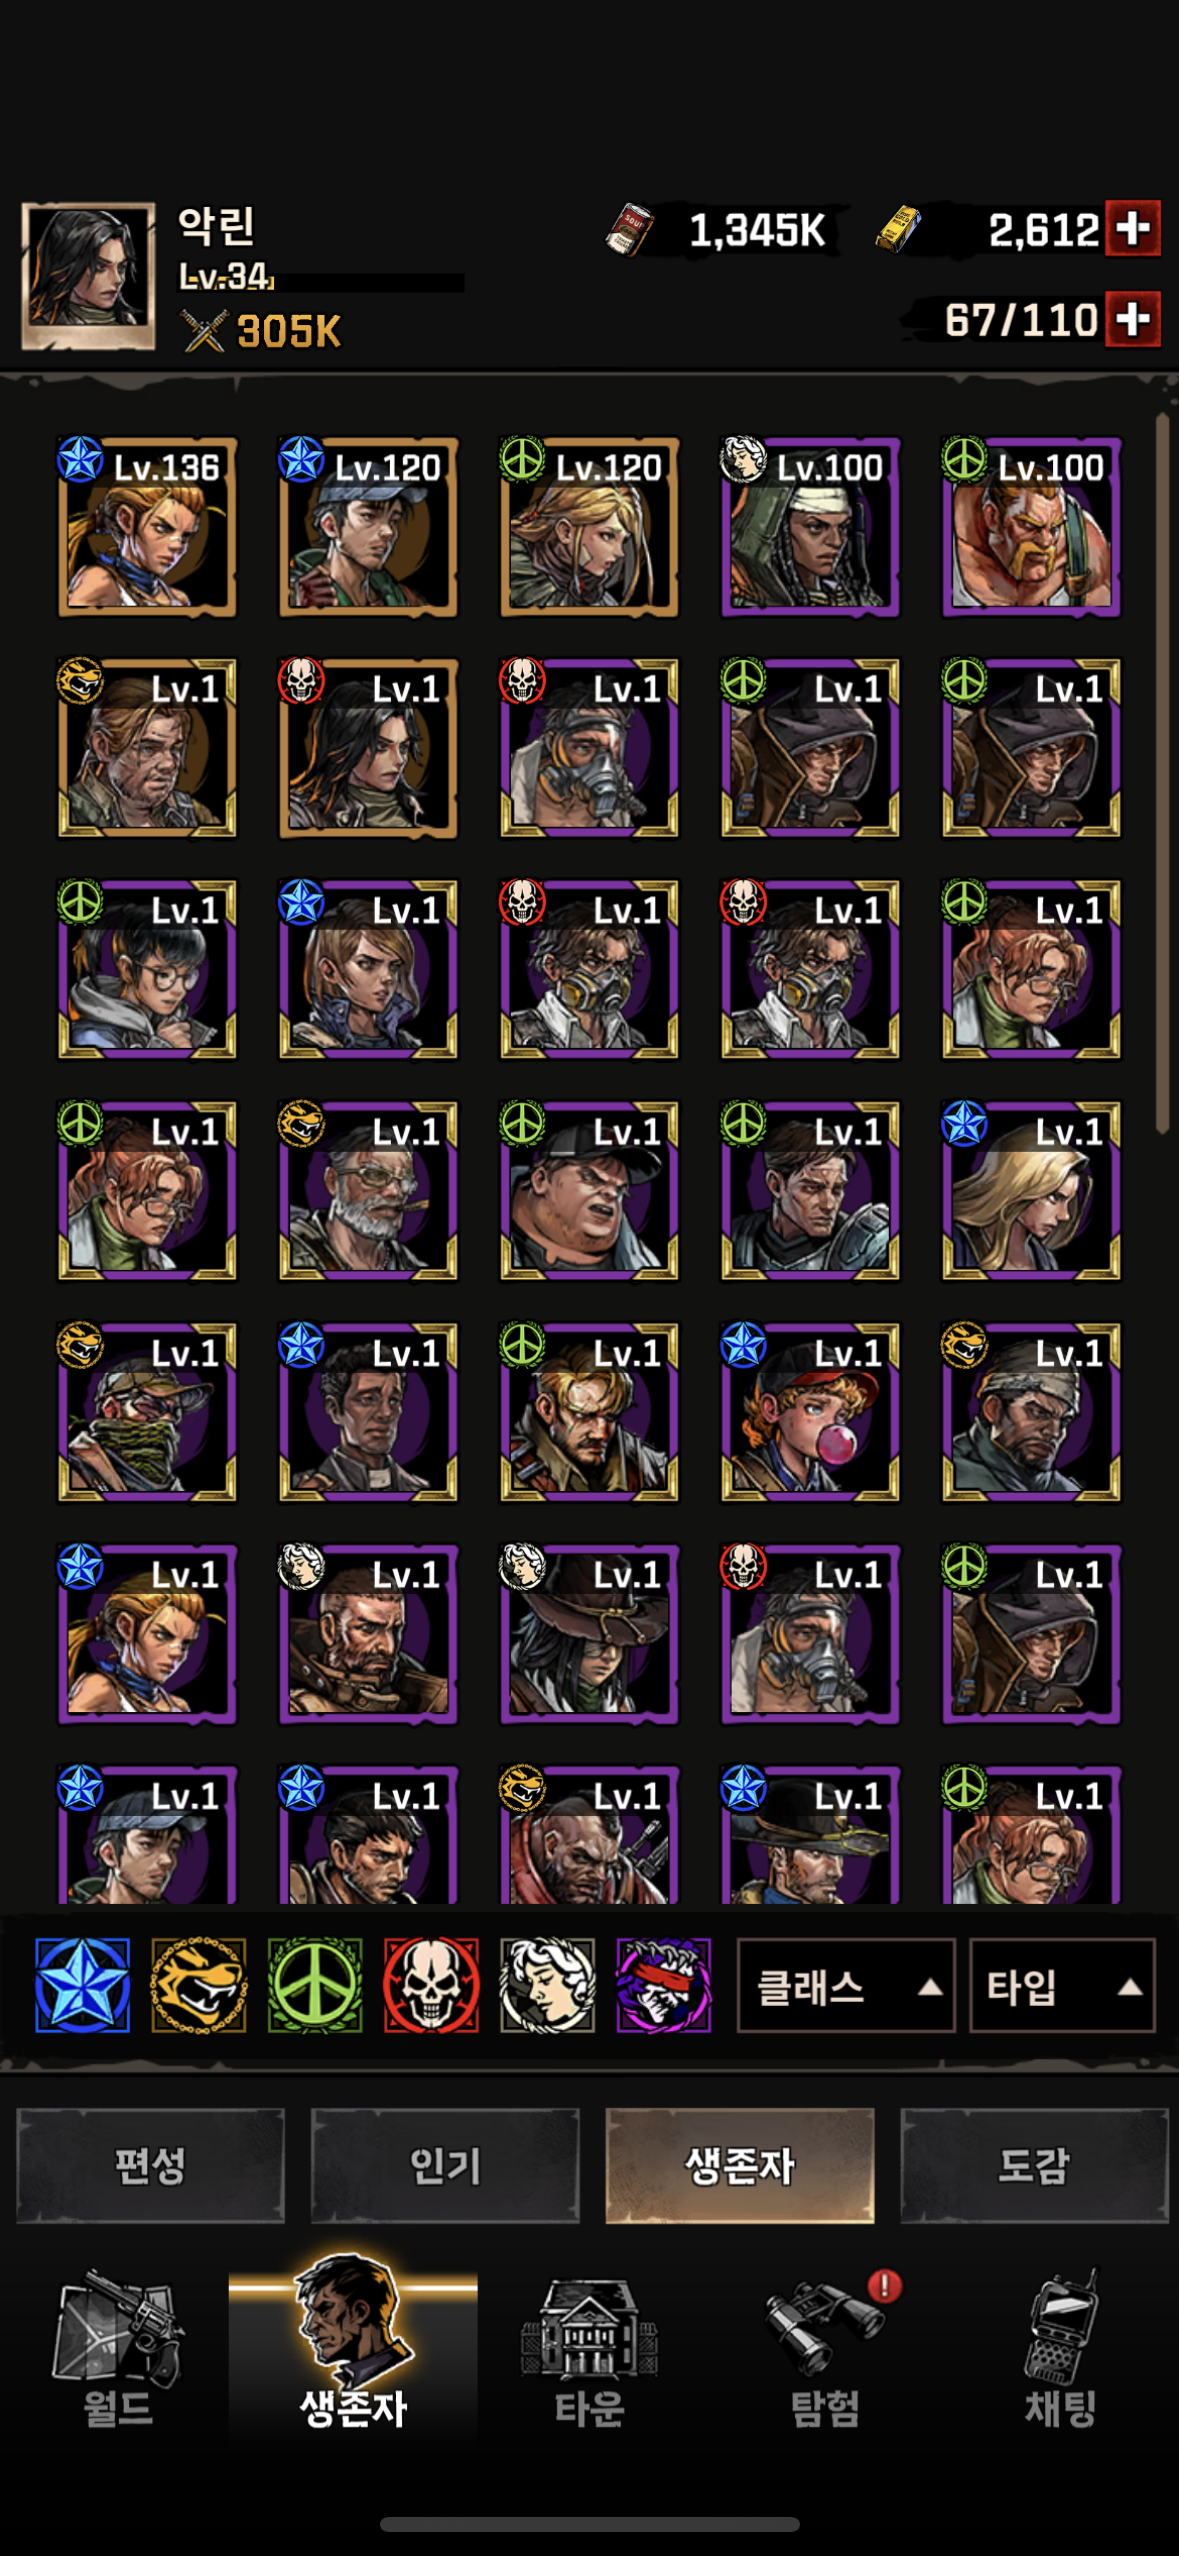Add gold bars with the plus button
The image size is (1179, 2556).
[1133, 228]
